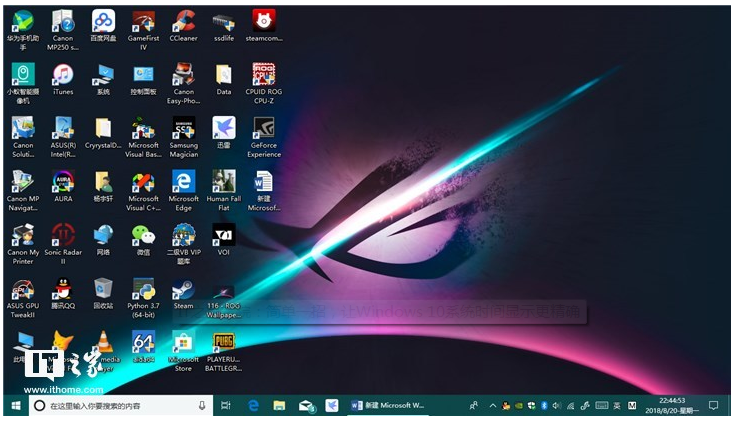Open the Canon MP250 manual shortcut
The height and width of the screenshot is (421, 736).
[x=63, y=30]
